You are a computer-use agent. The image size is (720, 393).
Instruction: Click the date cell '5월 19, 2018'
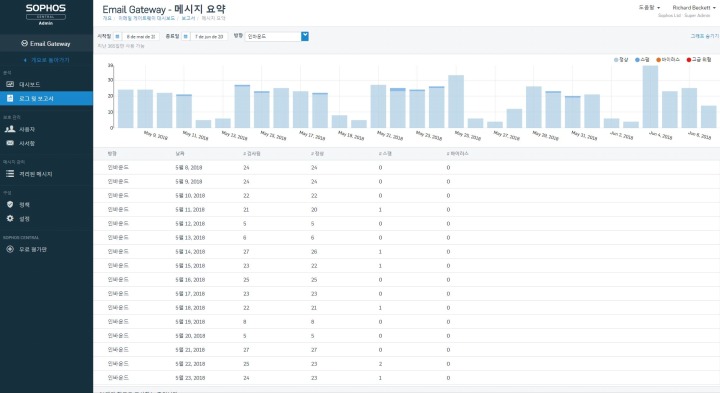pos(190,322)
